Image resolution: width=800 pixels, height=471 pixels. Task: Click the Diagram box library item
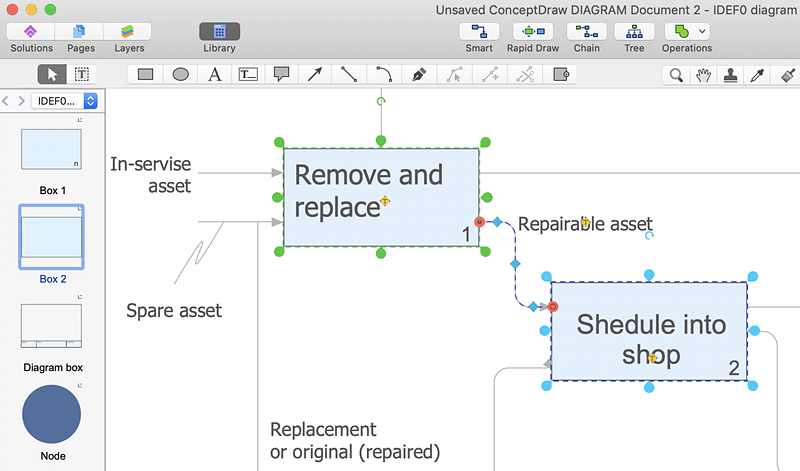tap(51, 325)
